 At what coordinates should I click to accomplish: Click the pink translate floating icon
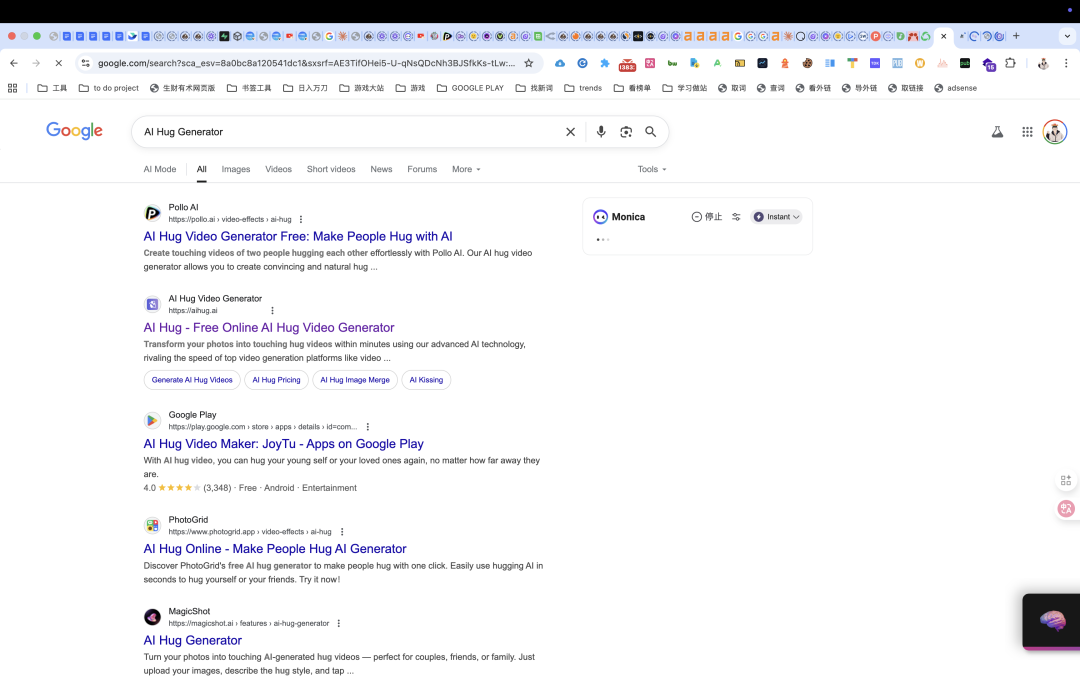(x=1066, y=508)
